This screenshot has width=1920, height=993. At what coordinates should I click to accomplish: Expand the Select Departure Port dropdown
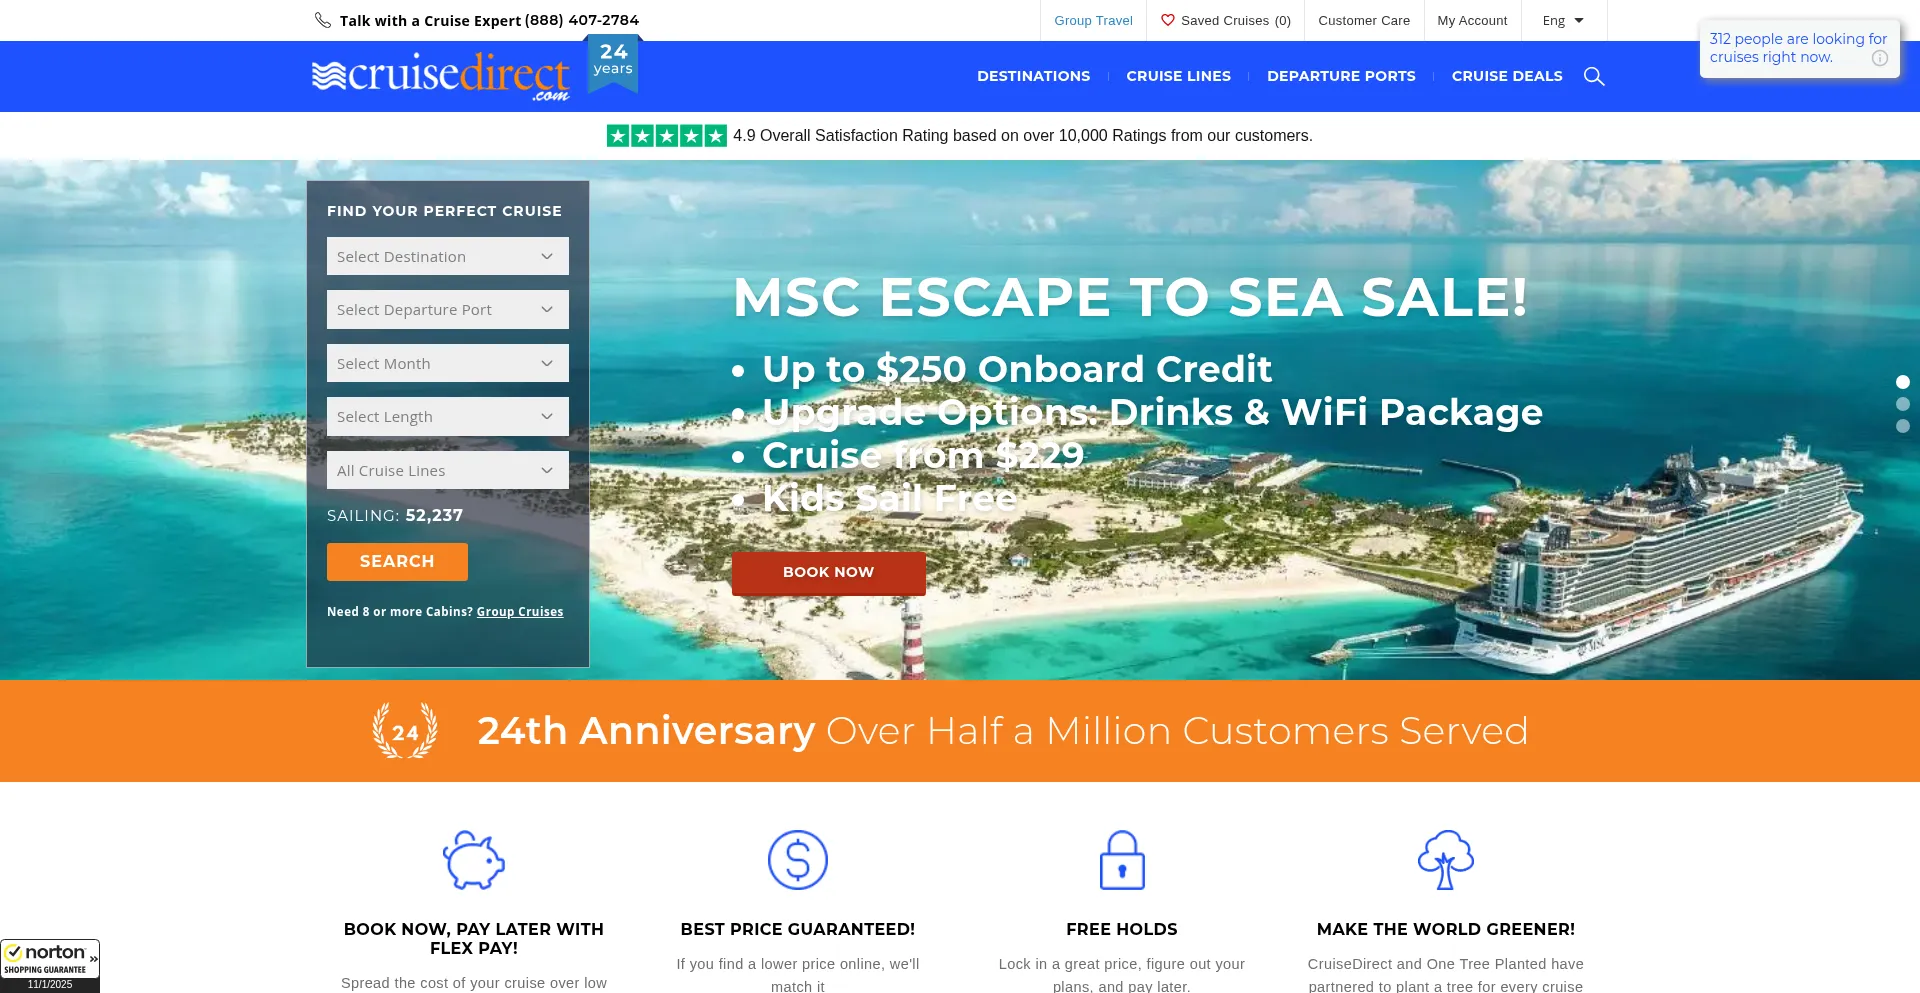448,310
